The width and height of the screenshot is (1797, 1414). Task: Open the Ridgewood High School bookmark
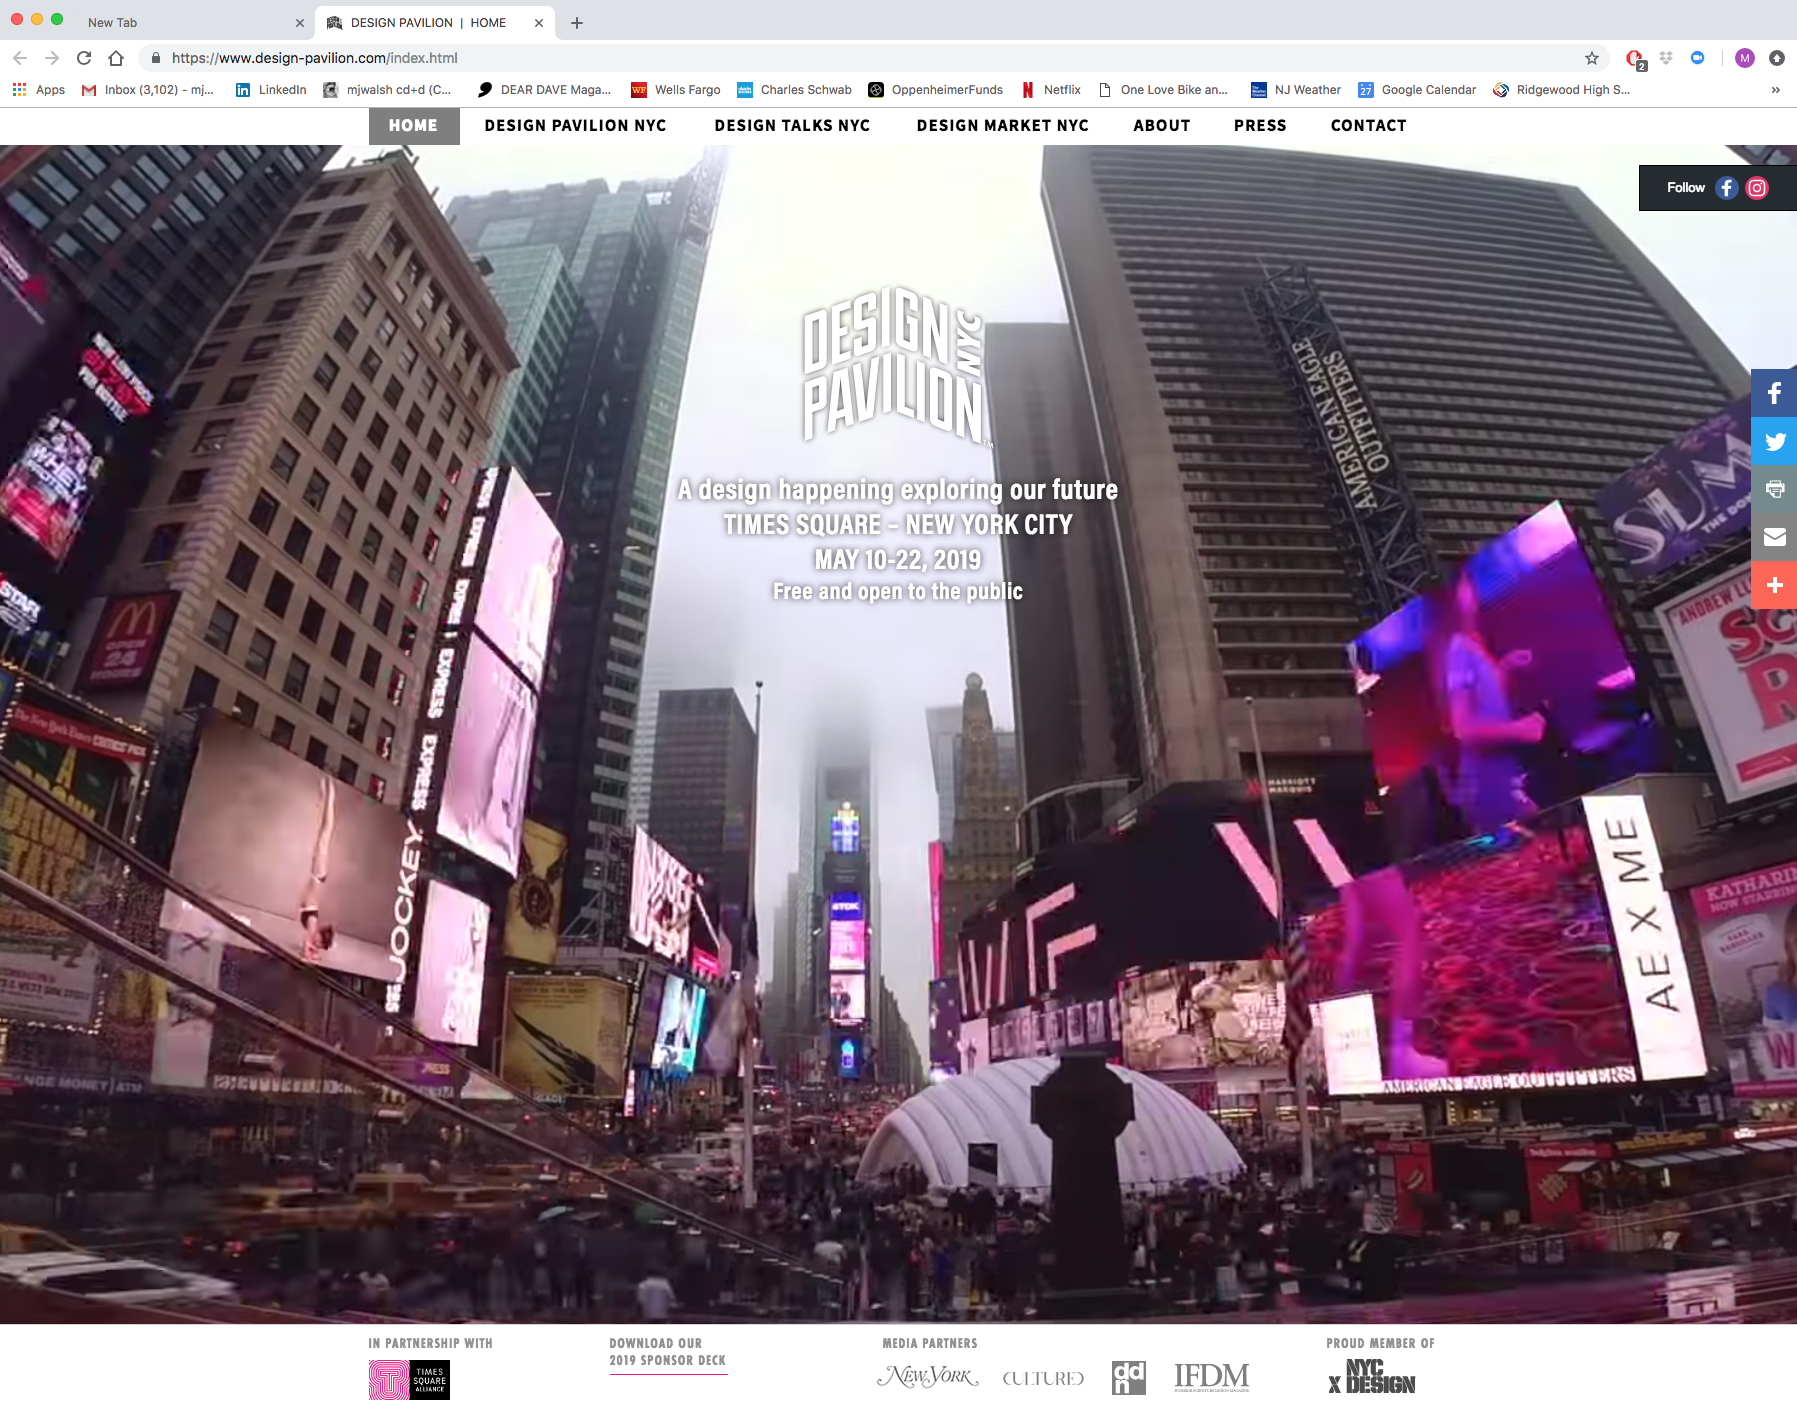pos(1562,90)
